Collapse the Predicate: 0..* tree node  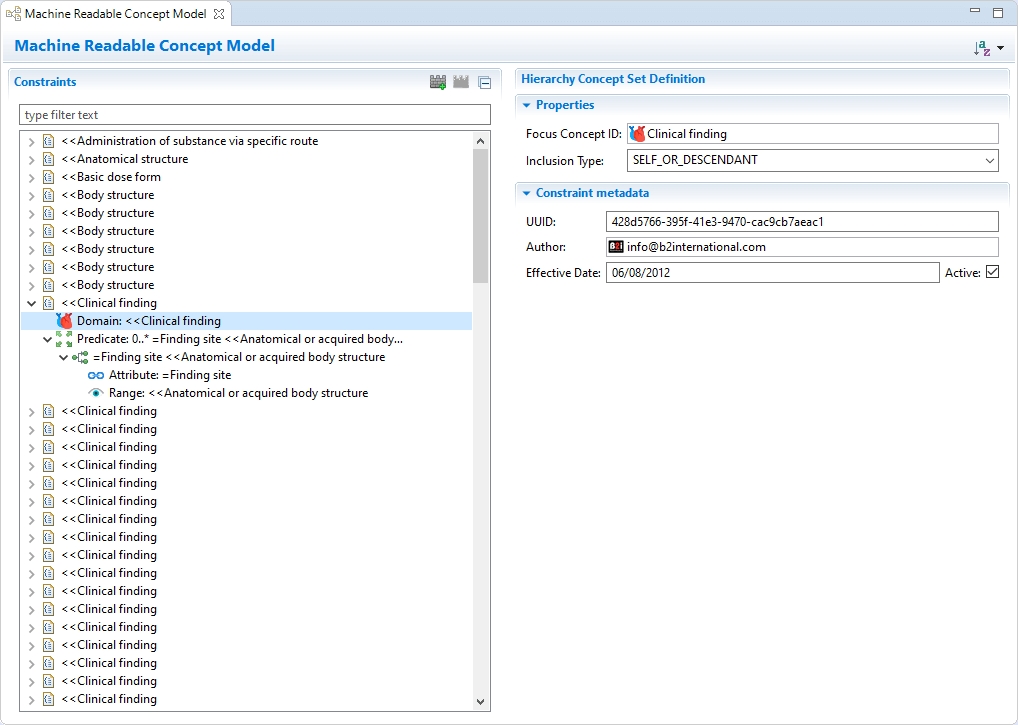tap(47, 339)
